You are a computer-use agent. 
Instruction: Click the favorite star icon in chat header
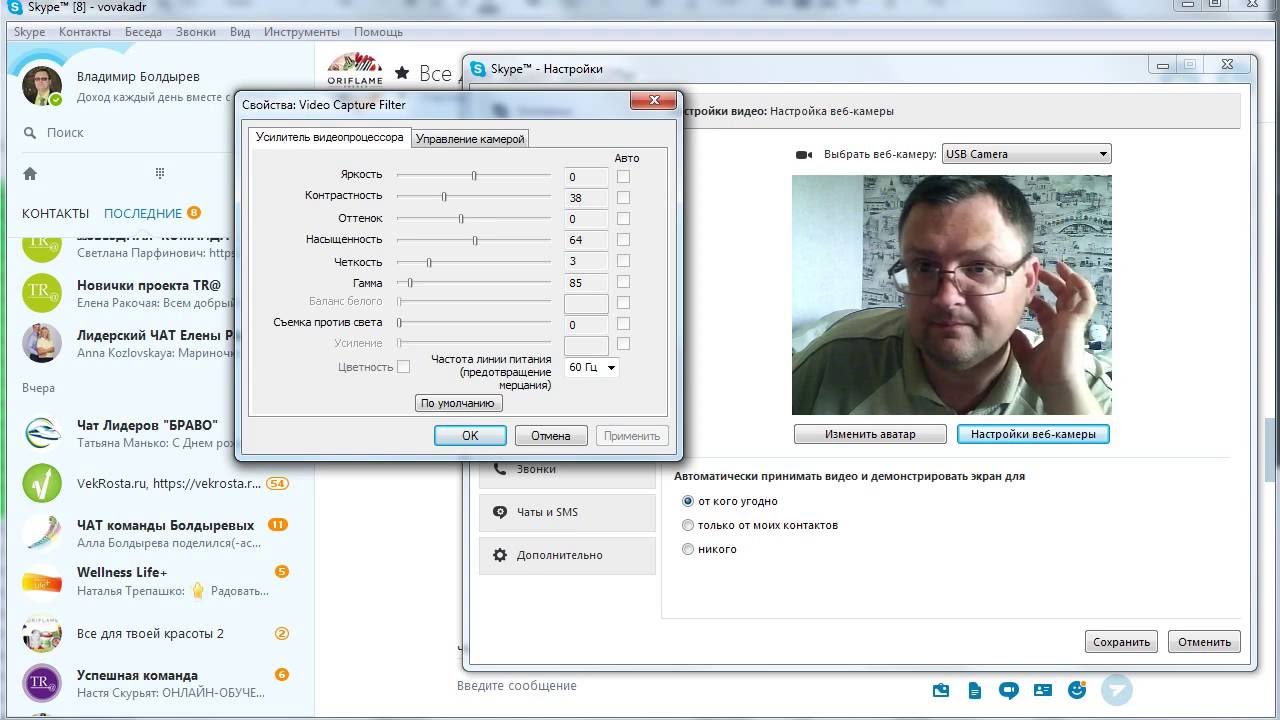coord(402,73)
